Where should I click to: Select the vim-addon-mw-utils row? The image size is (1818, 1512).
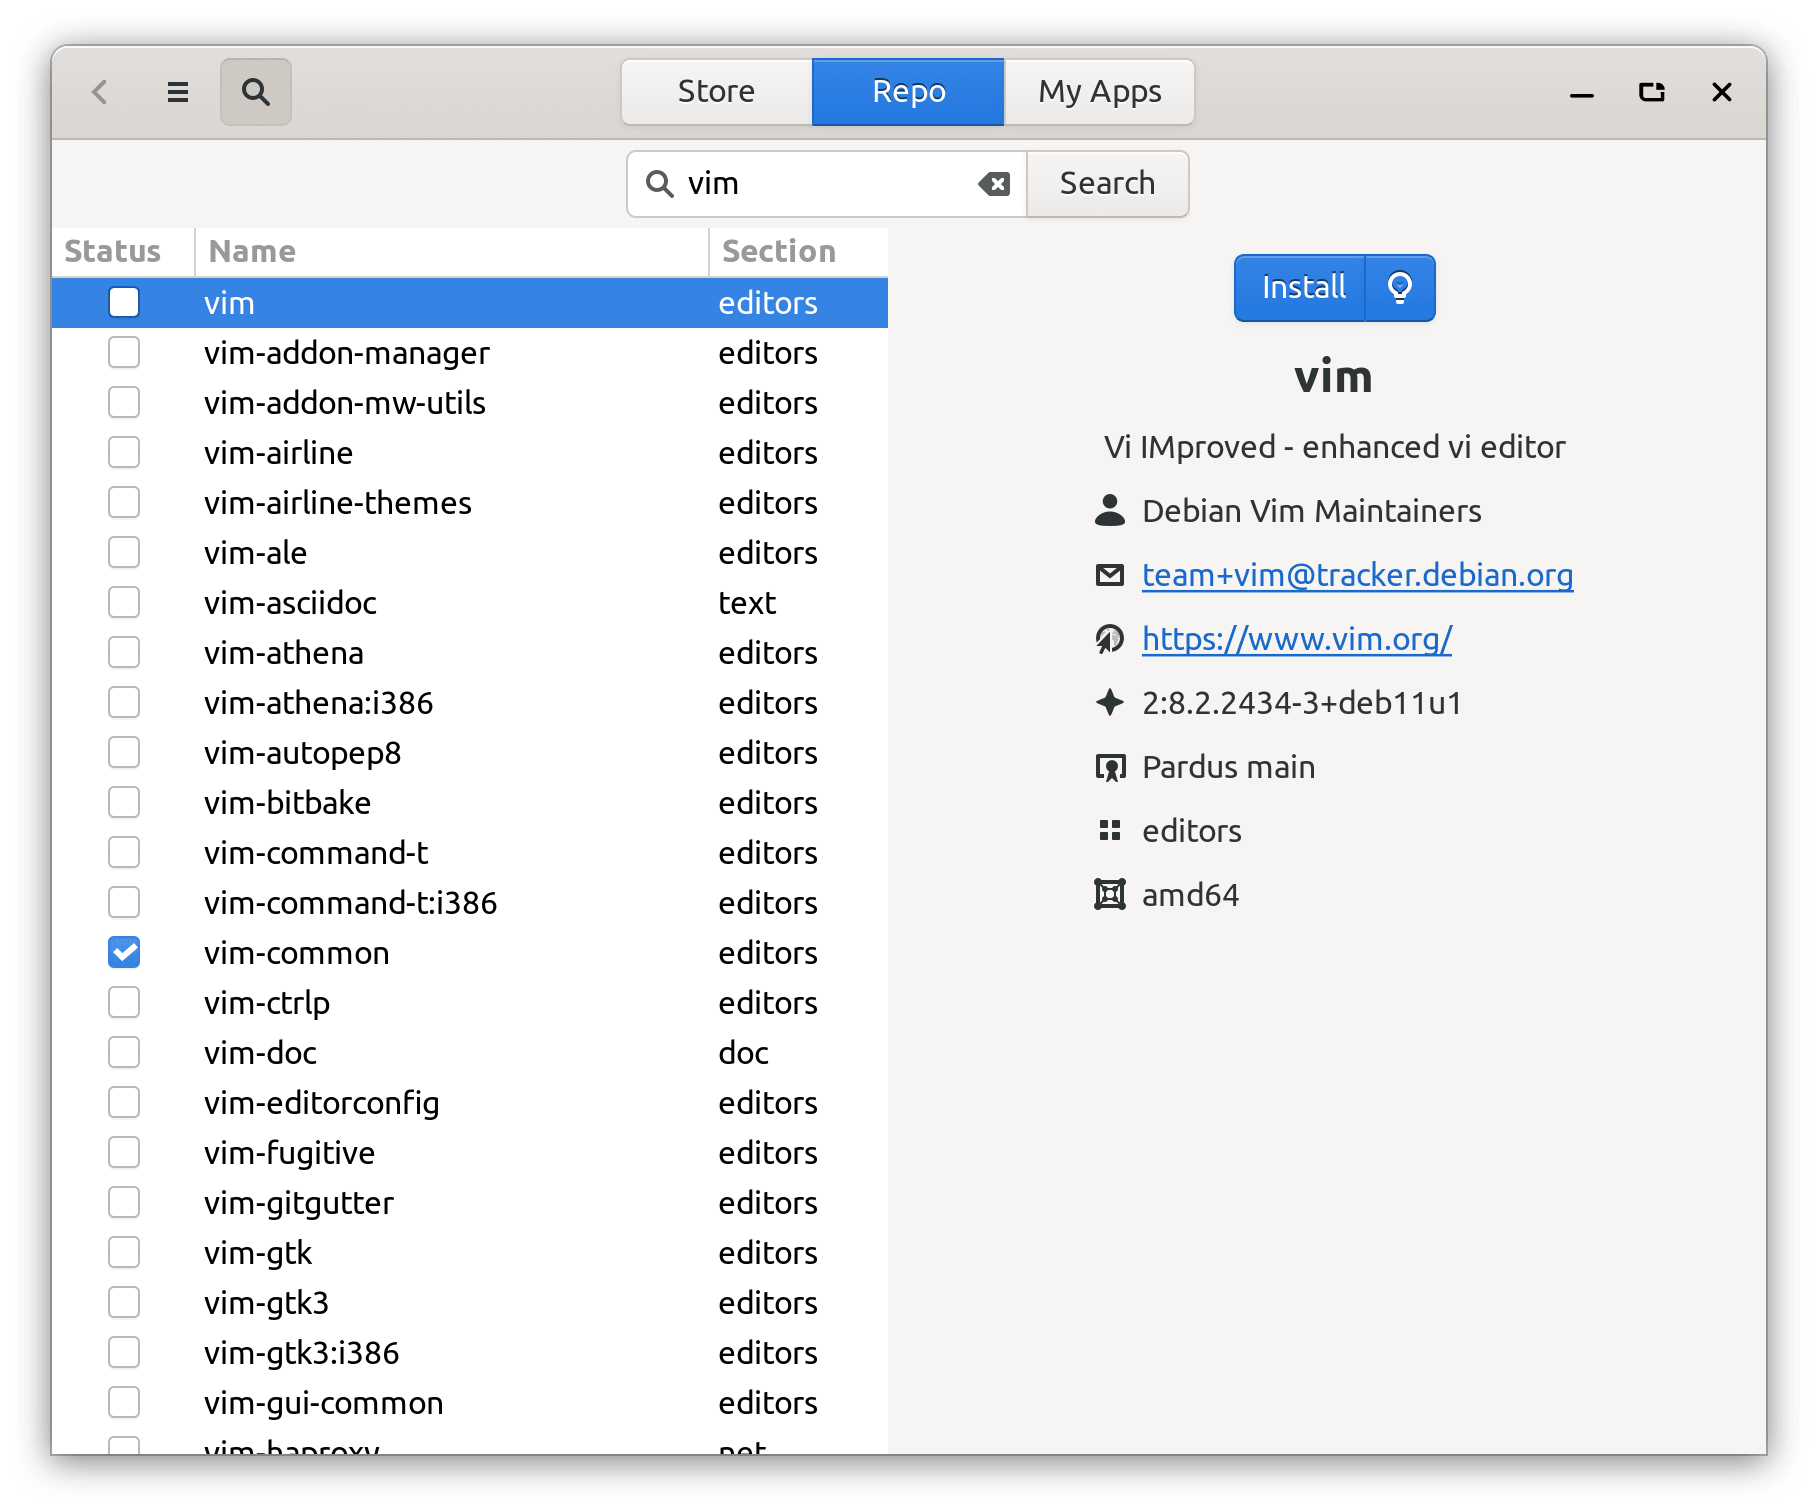(470, 402)
